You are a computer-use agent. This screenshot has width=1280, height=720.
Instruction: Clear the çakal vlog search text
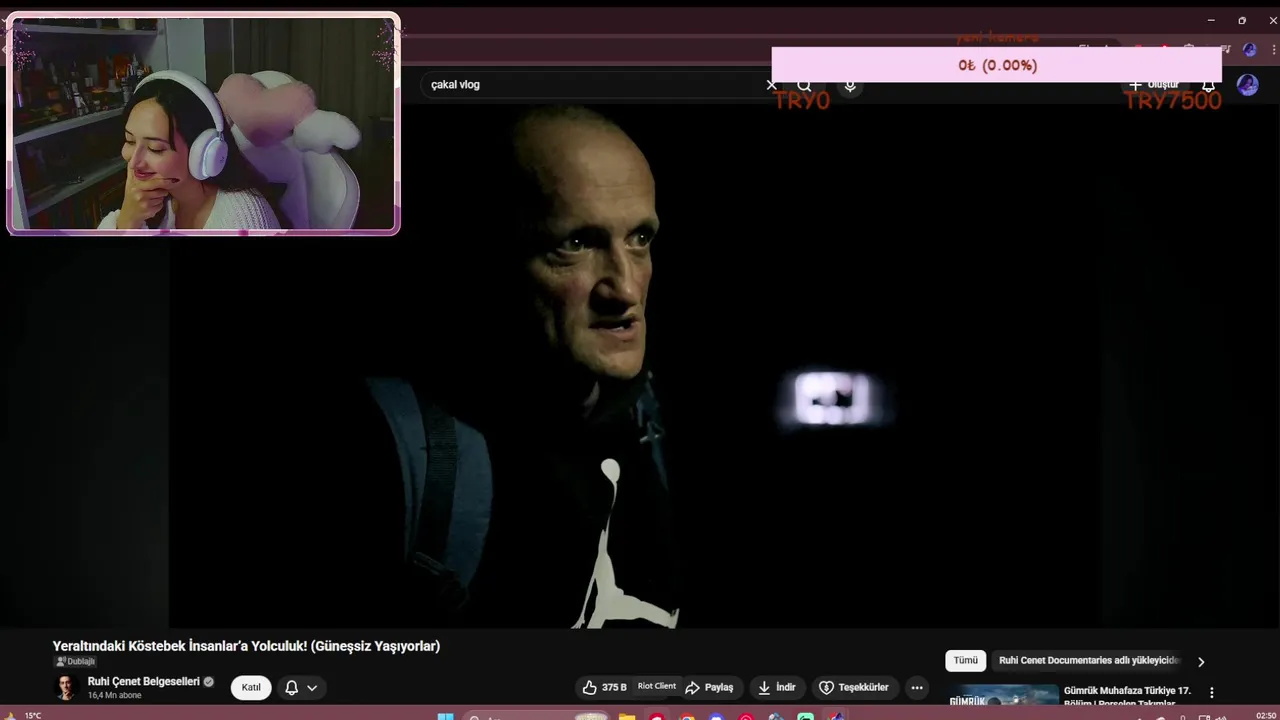pos(771,85)
